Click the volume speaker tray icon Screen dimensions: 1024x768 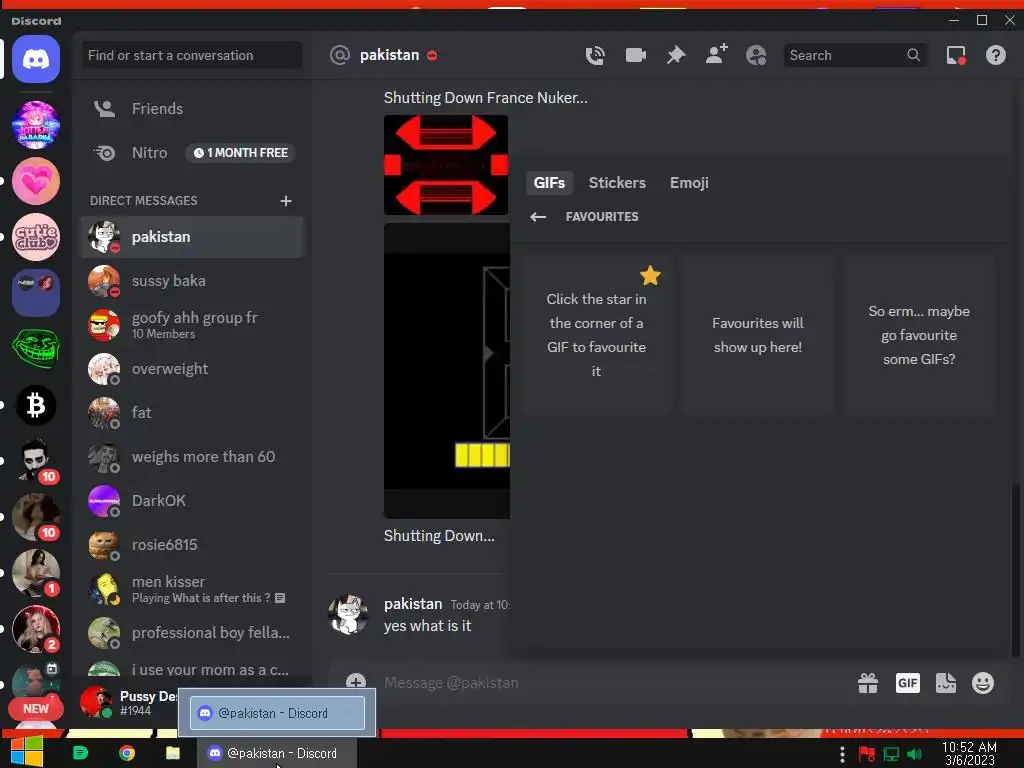pyautogui.click(x=914, y=754)
